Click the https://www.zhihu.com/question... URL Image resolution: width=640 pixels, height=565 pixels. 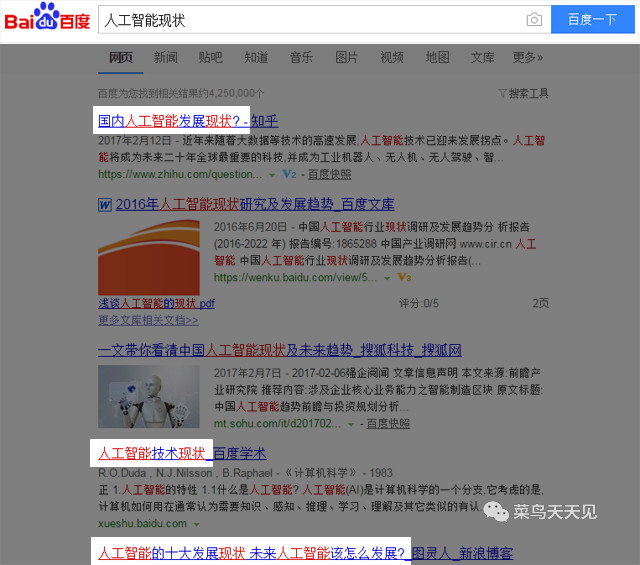click(x=180, y=174)
